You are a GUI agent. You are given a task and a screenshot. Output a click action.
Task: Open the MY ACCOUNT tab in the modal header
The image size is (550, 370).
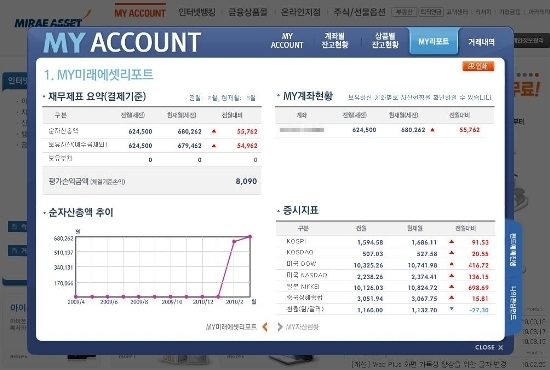click(287, 41)
